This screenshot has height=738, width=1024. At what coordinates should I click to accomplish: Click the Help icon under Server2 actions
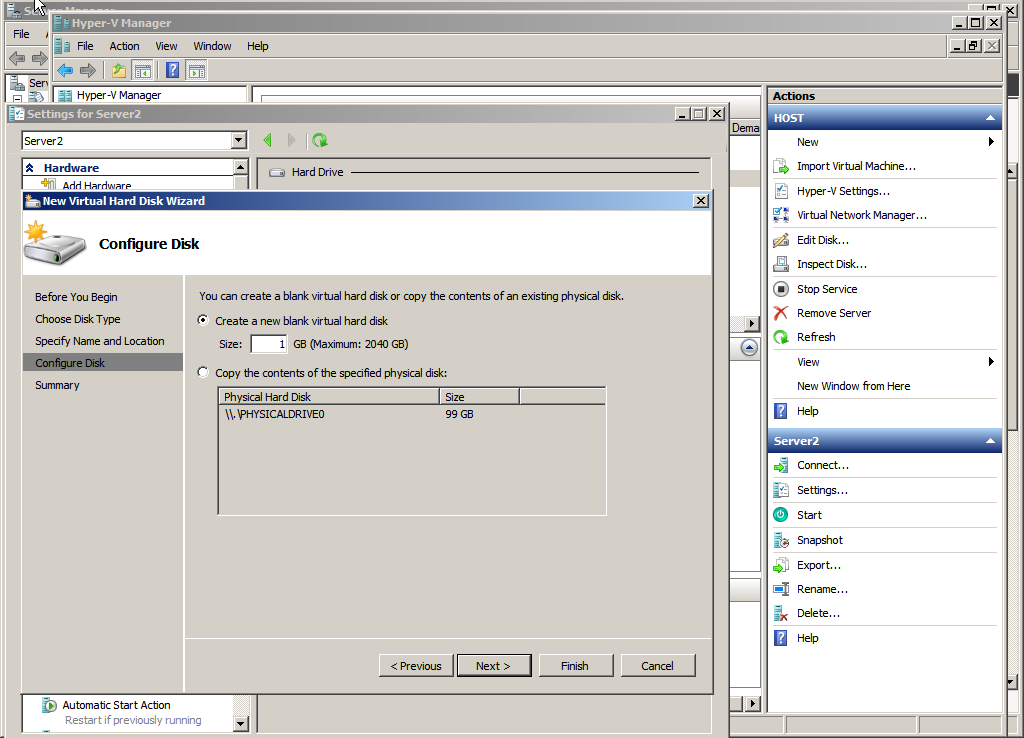781,638
